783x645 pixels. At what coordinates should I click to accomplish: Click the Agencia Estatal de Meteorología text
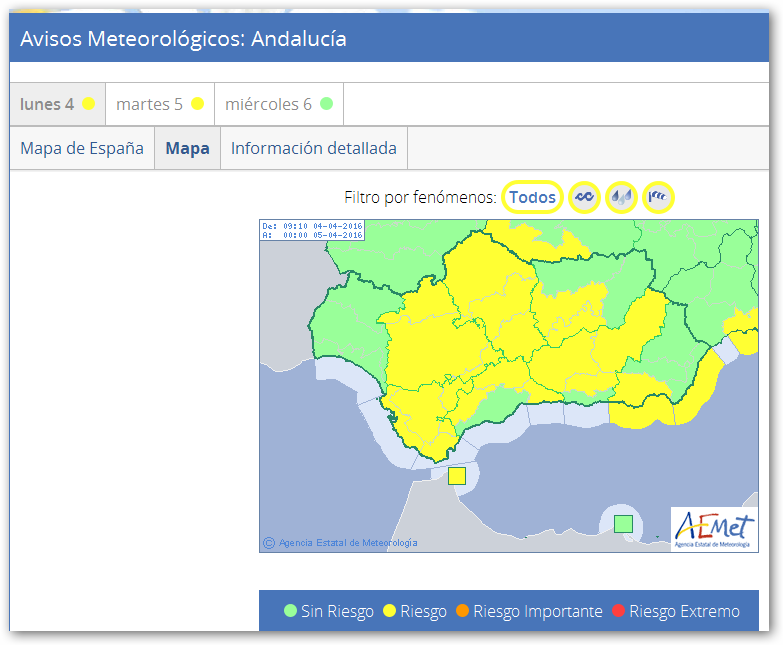(347, 543)
